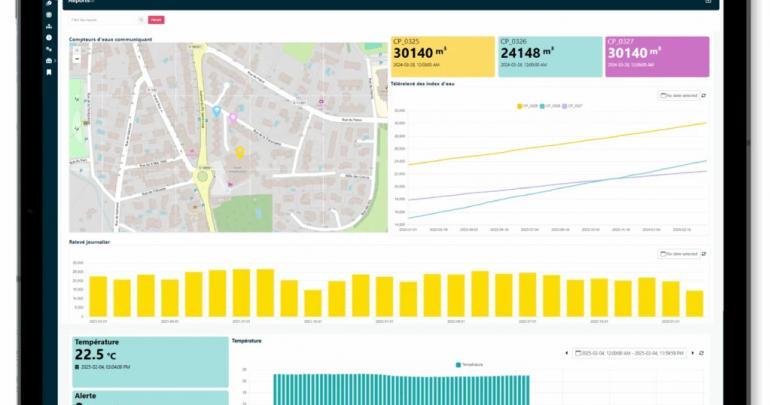Toggle the teal CP_0326 legend series
Viewport: 770px width, 405px height.
pyautogui.click(x=549, y=105)
